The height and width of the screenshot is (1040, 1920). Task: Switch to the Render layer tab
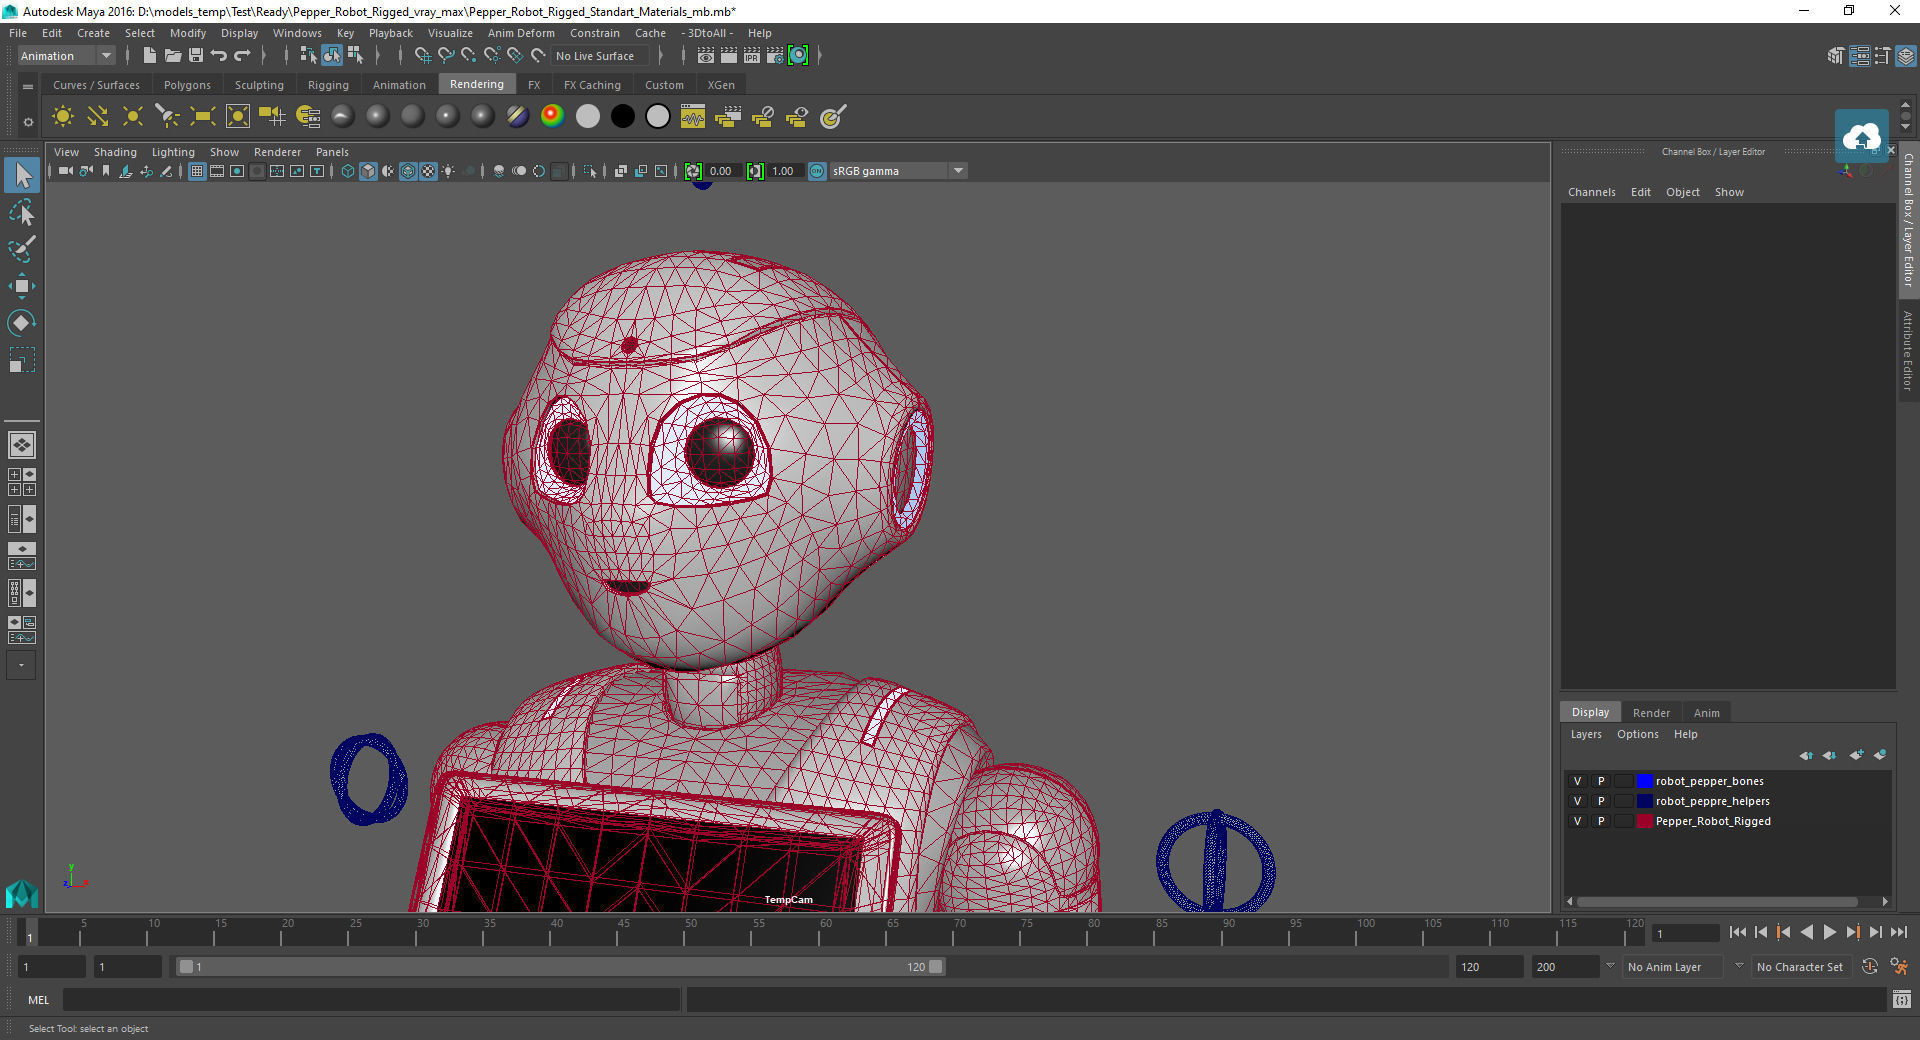pos(1651,713)
